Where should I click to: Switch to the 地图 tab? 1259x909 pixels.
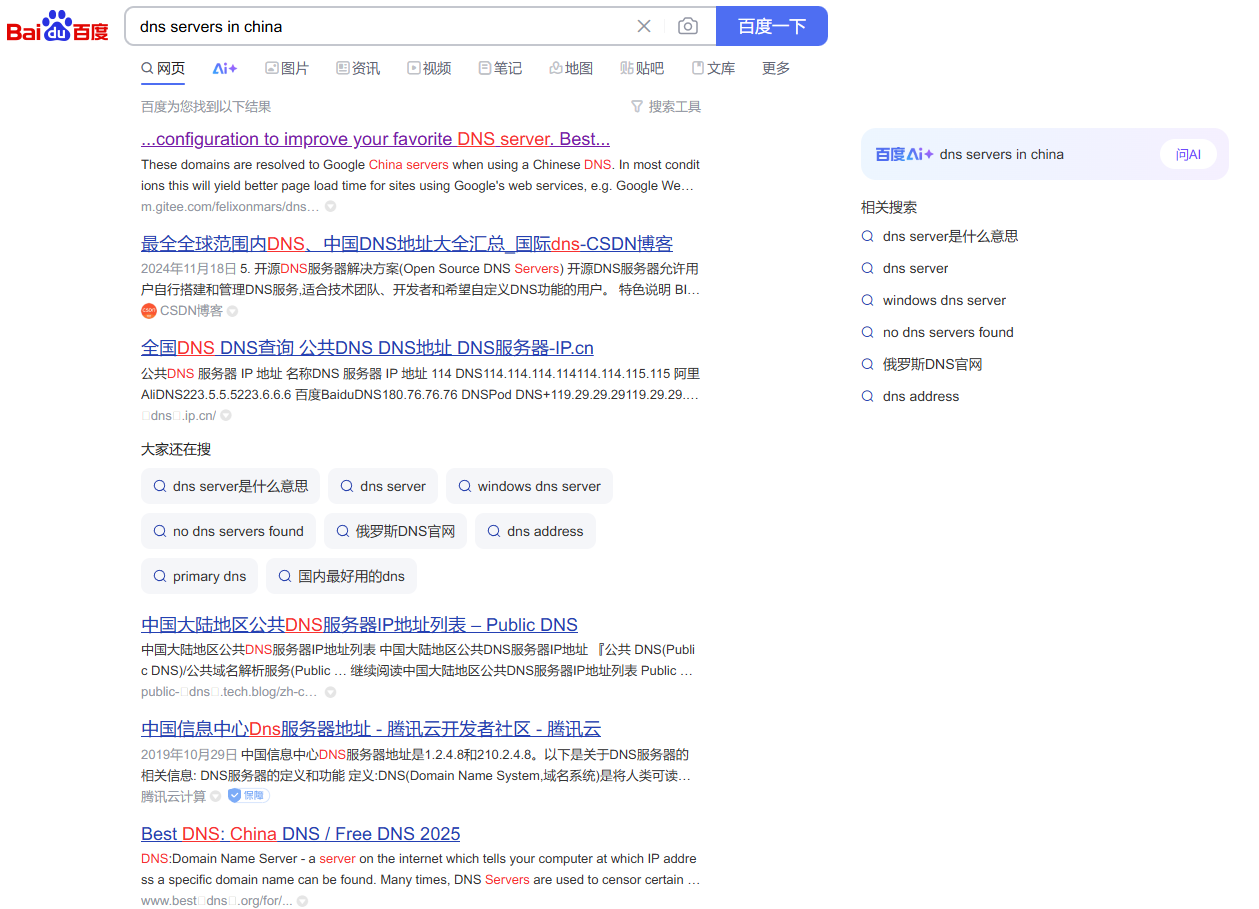[x=571, y=68]
